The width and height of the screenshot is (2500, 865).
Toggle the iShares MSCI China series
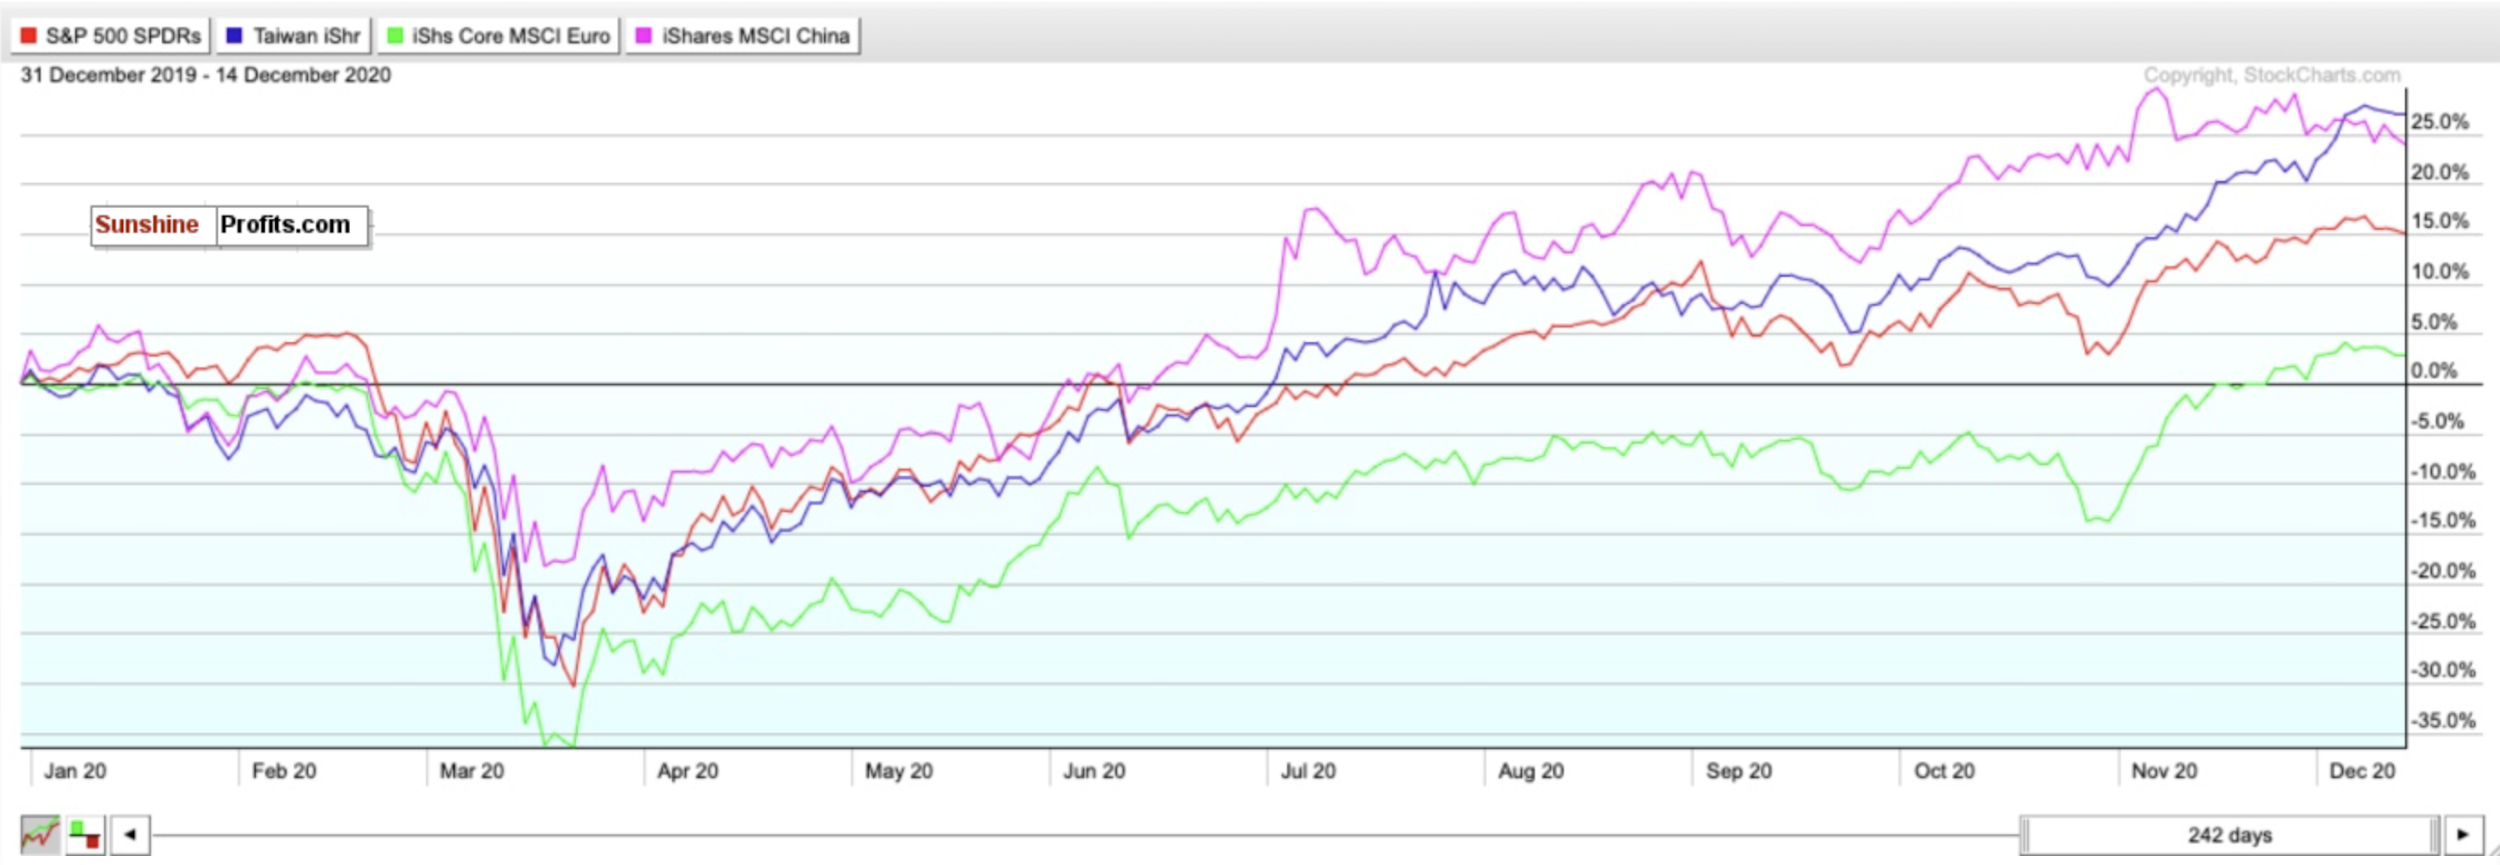tap(743, 36)
